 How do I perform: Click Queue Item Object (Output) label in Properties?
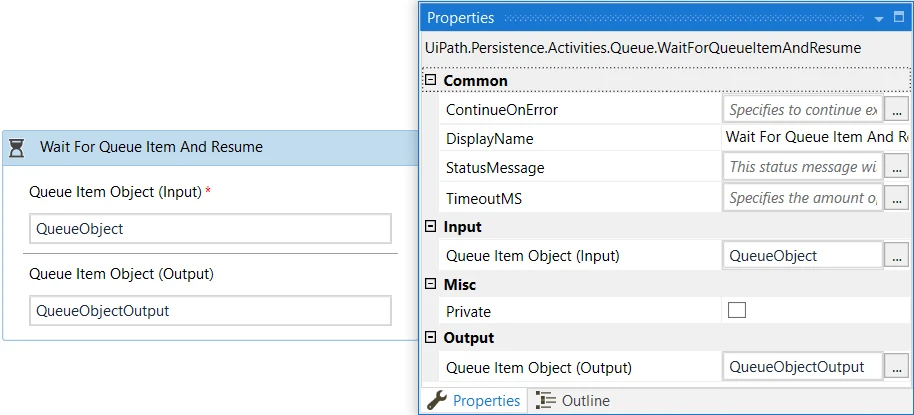[x=539, y=368]
